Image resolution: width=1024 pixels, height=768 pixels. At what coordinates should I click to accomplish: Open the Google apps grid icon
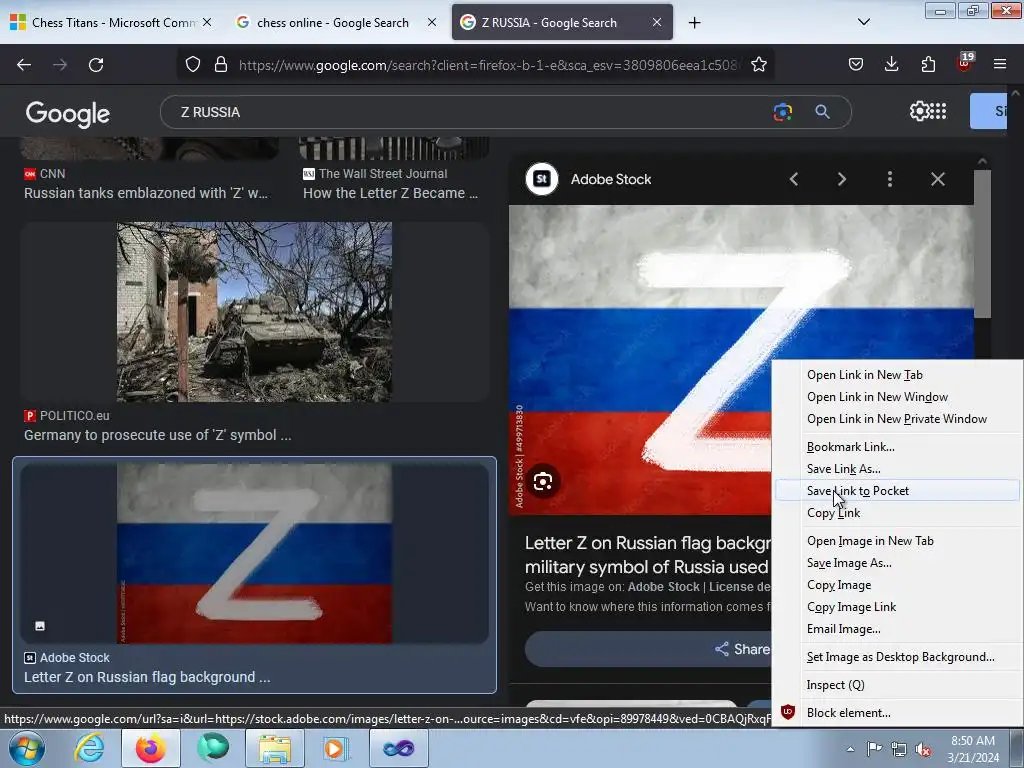click(938, 111)
